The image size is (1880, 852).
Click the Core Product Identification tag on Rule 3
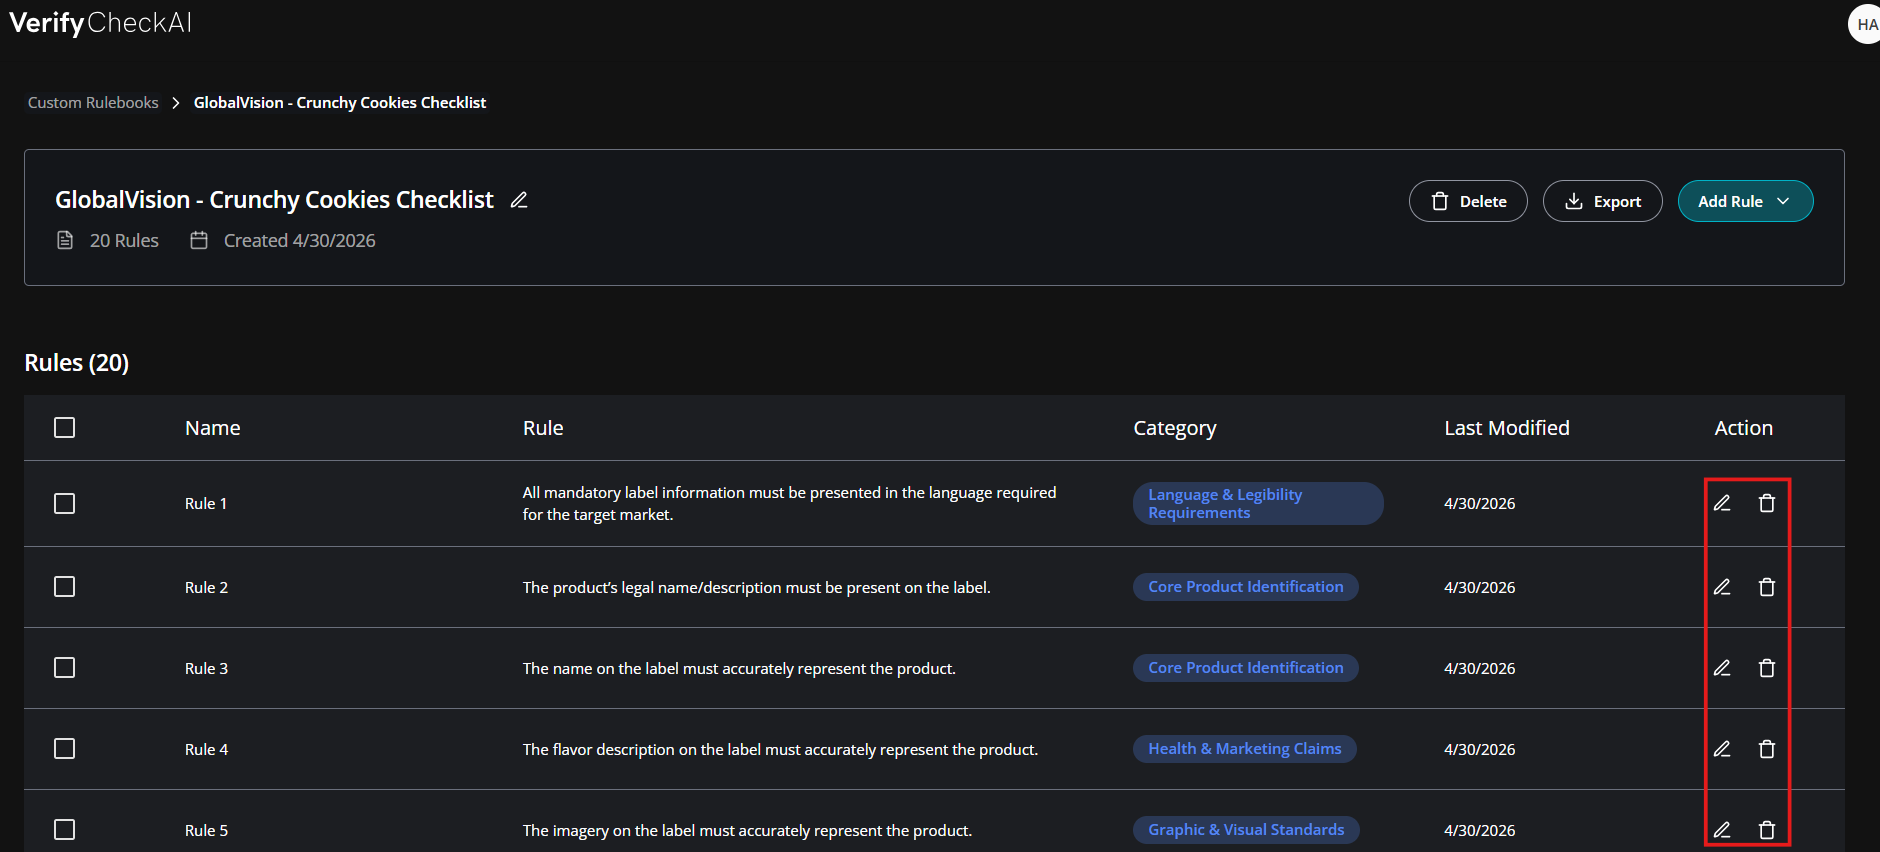[1246, 668]
